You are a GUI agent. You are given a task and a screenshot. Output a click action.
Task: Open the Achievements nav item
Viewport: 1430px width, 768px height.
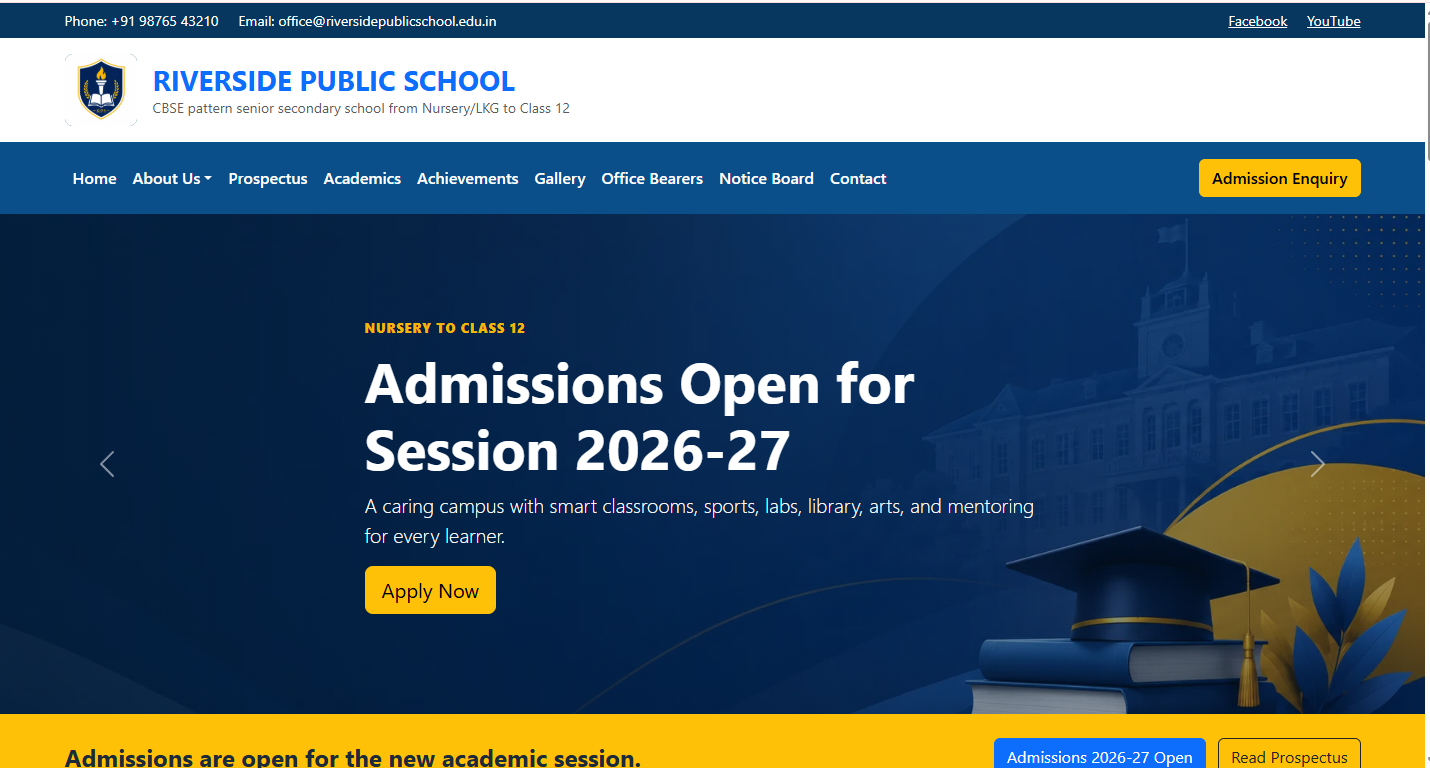coord(468,178)
